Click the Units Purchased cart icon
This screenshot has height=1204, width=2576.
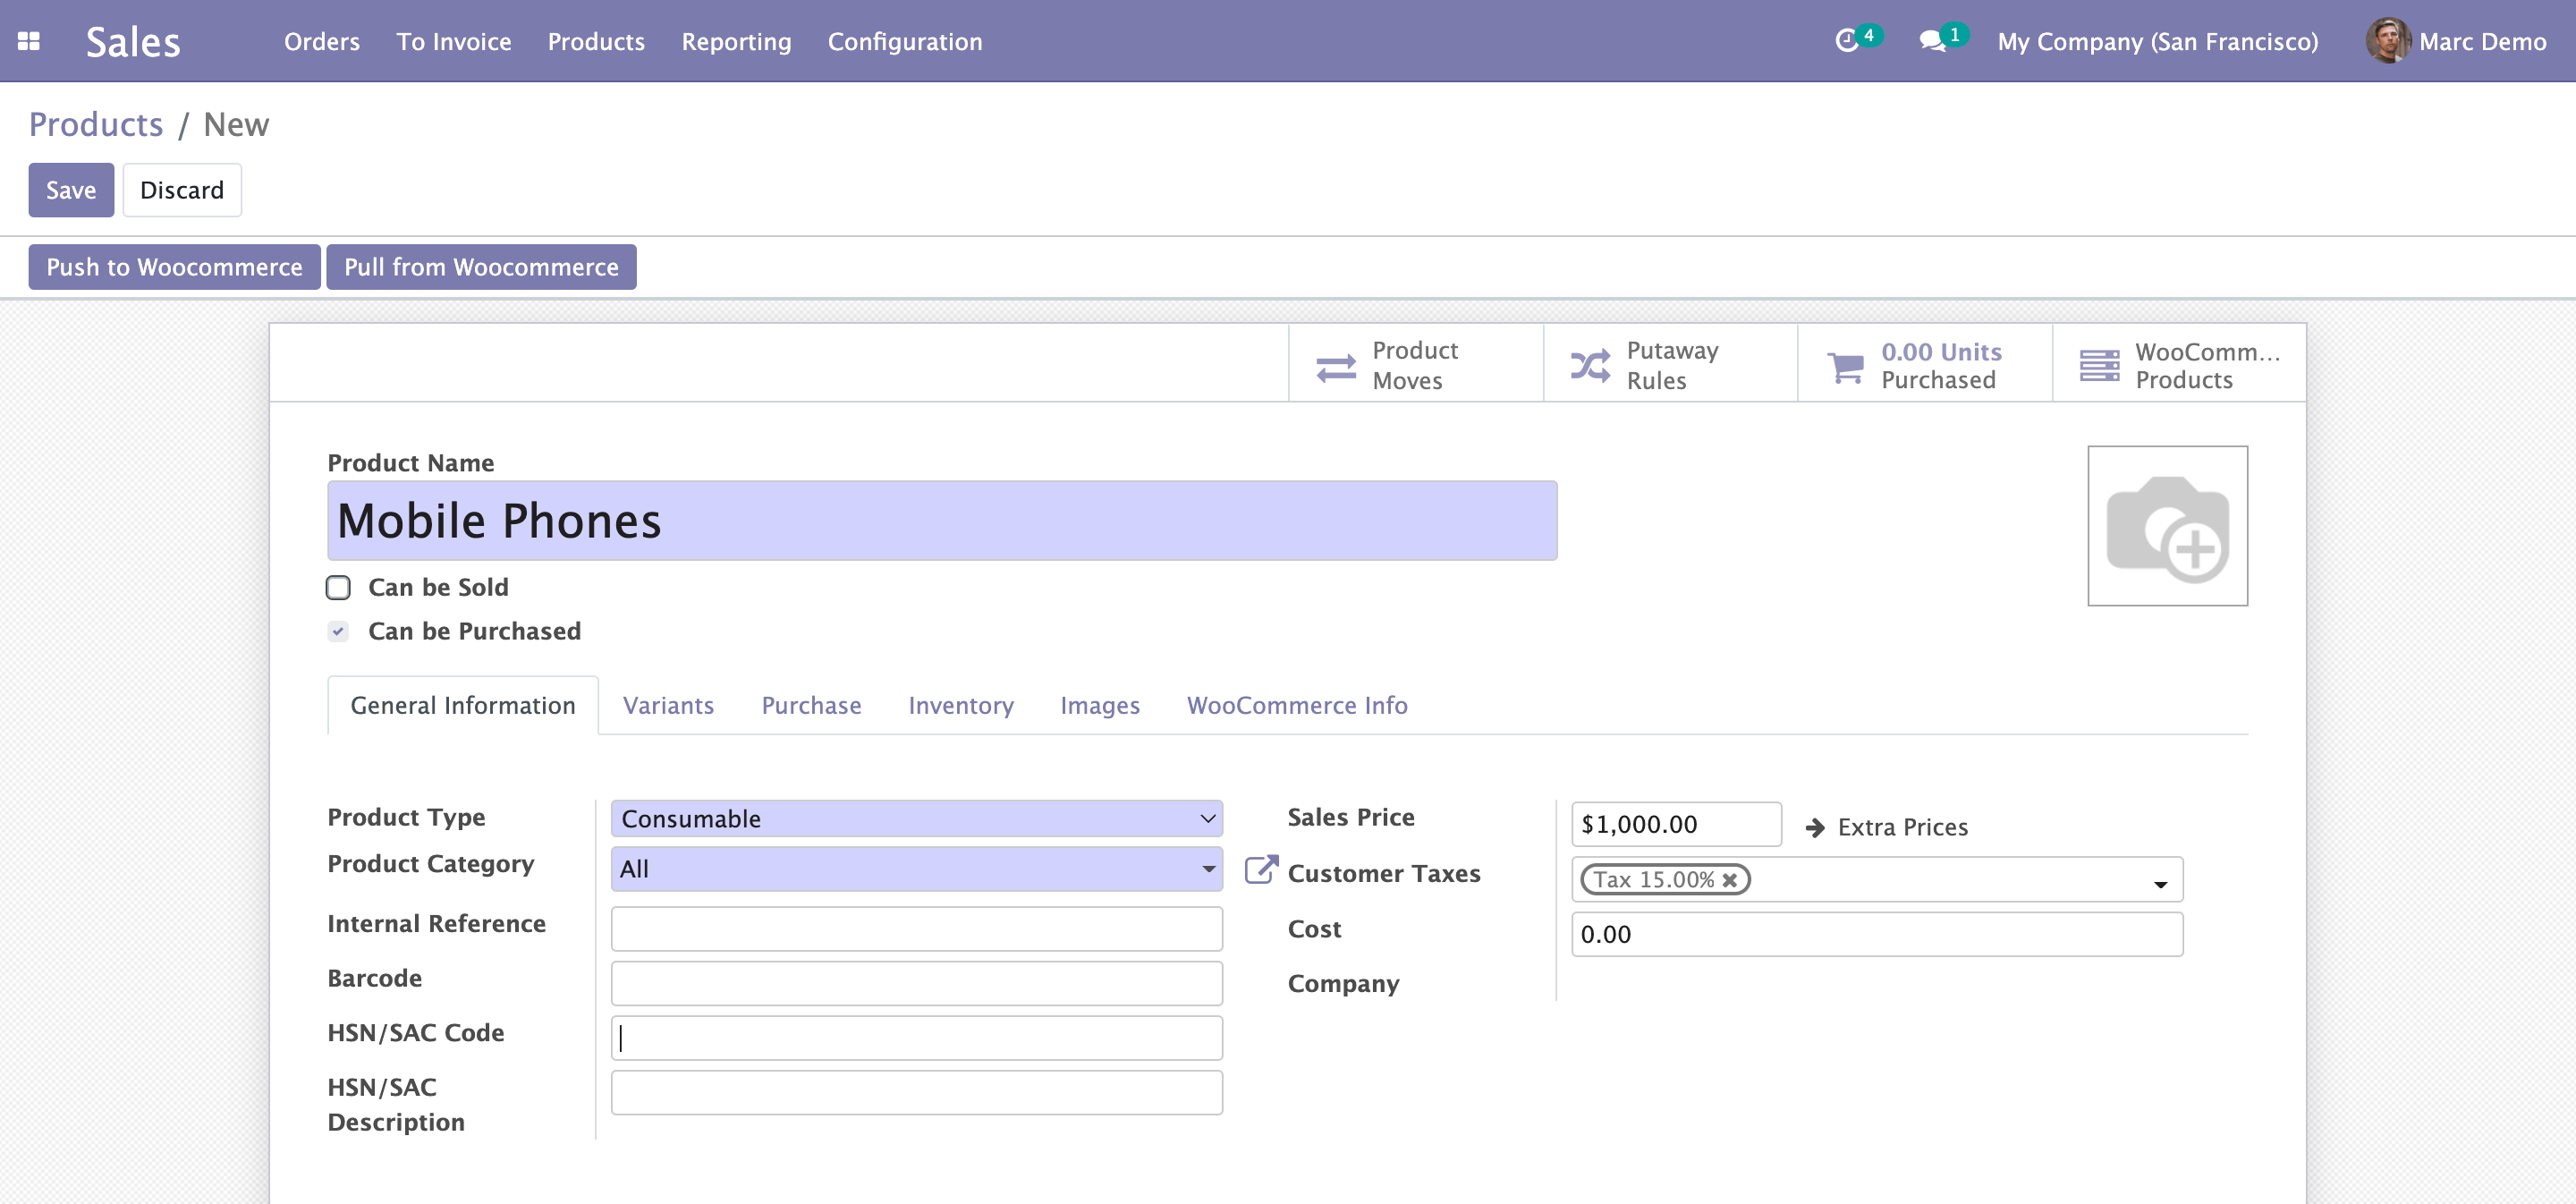coord(1845,366)
